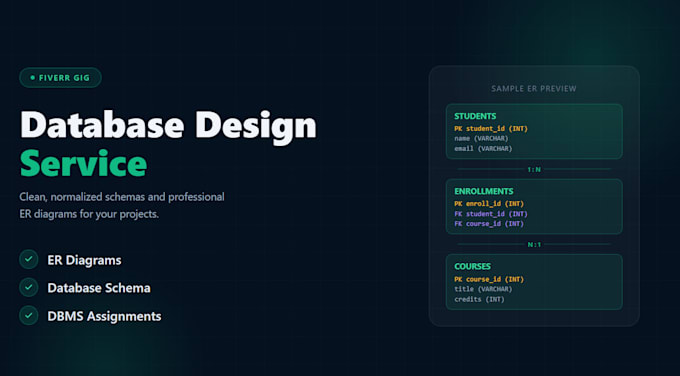Click the 'FK course_id (INT)' field
Image resolution: width=680 pixels, height=376 pixels.
pyautogui.click(x=489, y=224)
